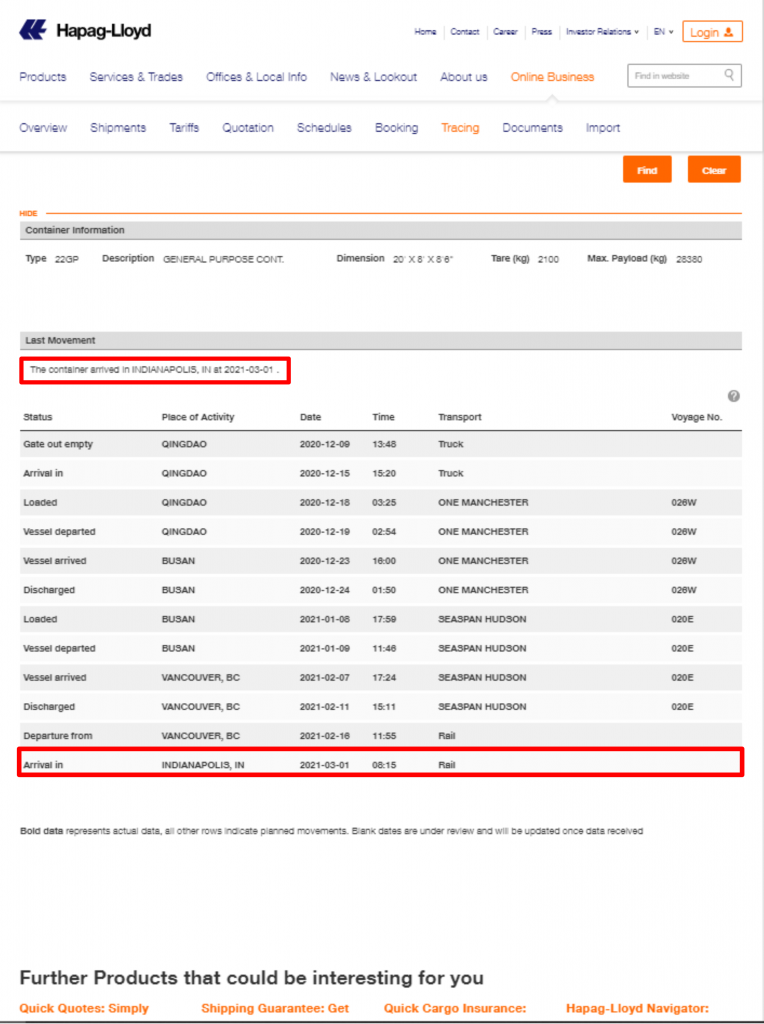The width and height of the screenshot is (764, 1024).
Task: Type in the Find in website field
Action: pyautogui.click(x=675, y=76)
